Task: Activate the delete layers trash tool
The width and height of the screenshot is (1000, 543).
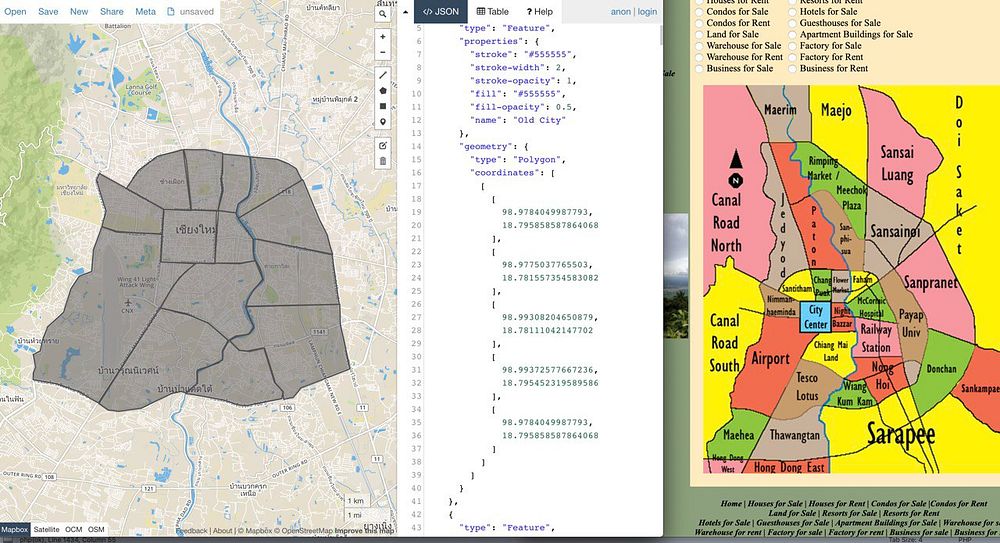Action: pyautogui.click(x=383, y=161)
